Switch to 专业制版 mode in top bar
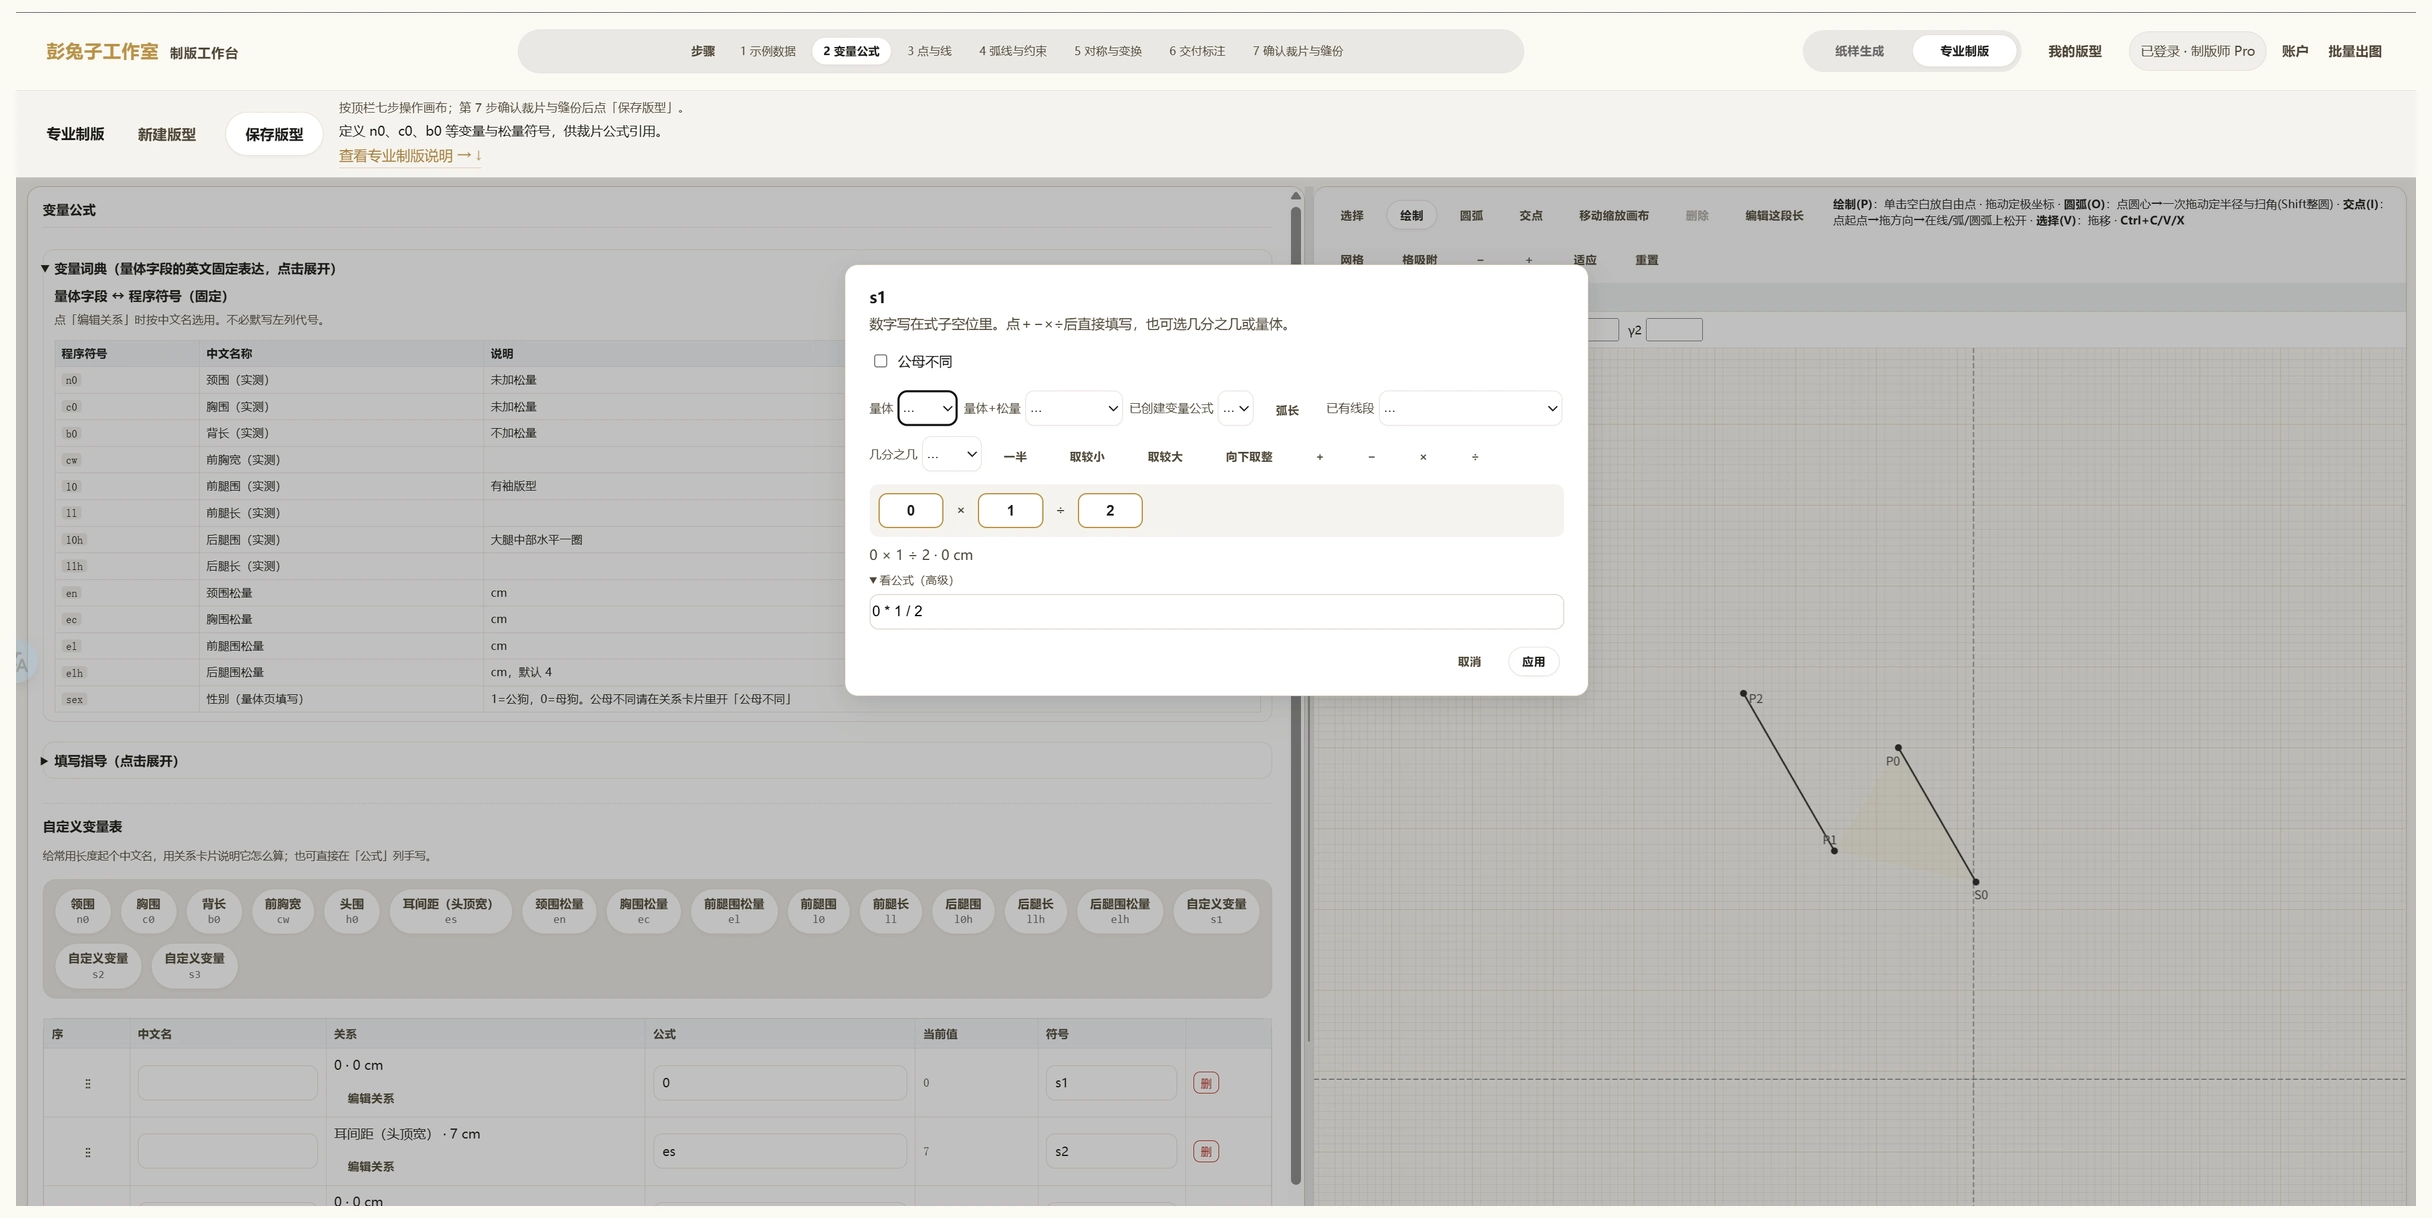Screen dimensions: 2432x1218 pyautogui.click(x=1964, y=51)
